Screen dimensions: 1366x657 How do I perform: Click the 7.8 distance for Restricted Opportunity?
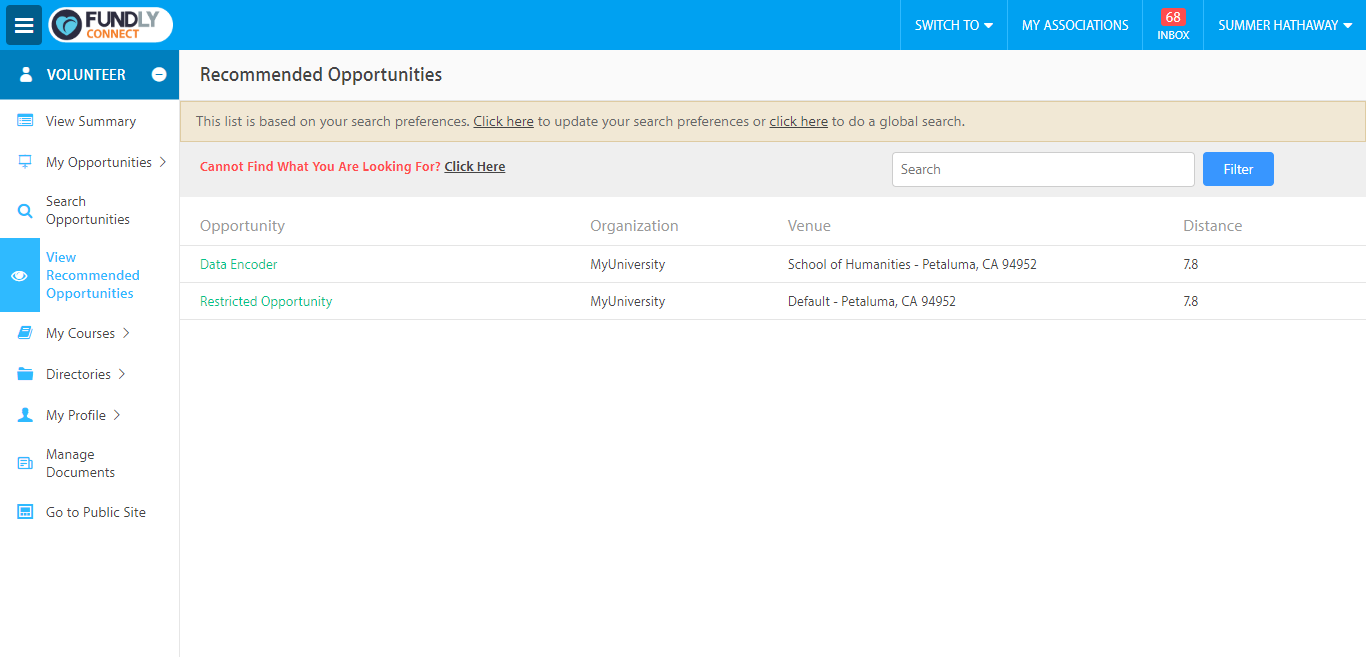1190,301
